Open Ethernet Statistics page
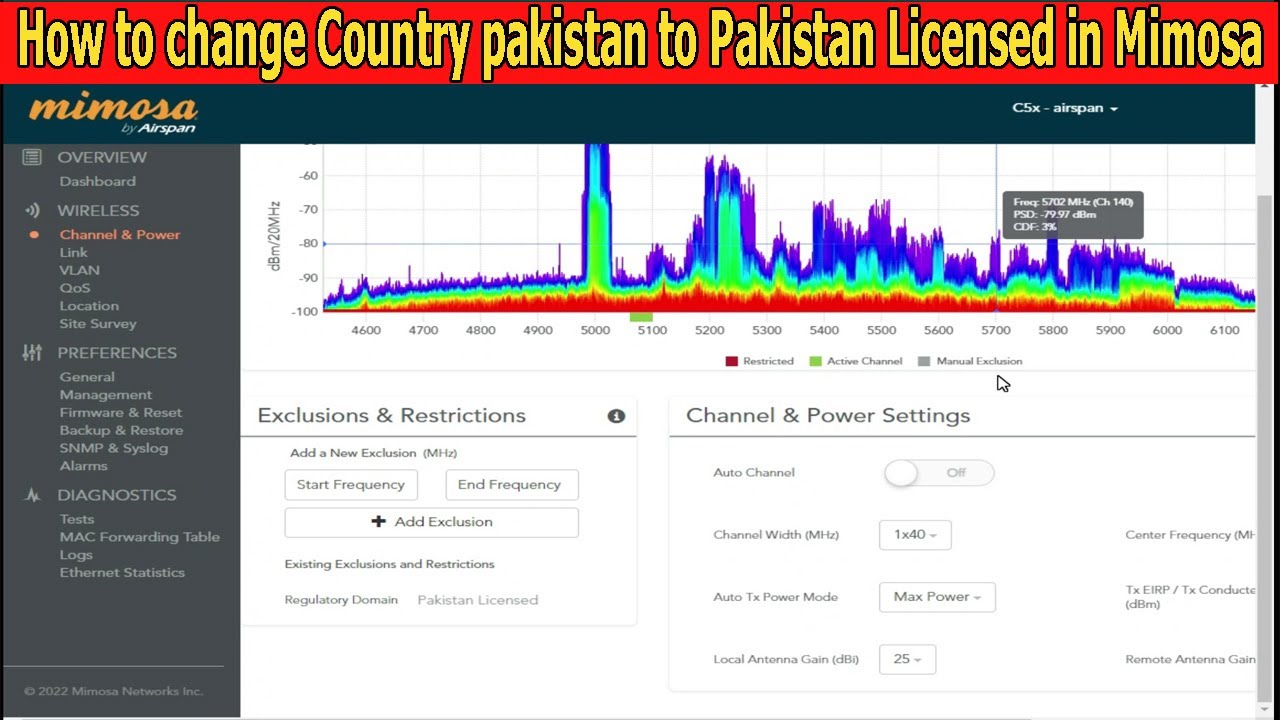 click(x=122, y=573)
